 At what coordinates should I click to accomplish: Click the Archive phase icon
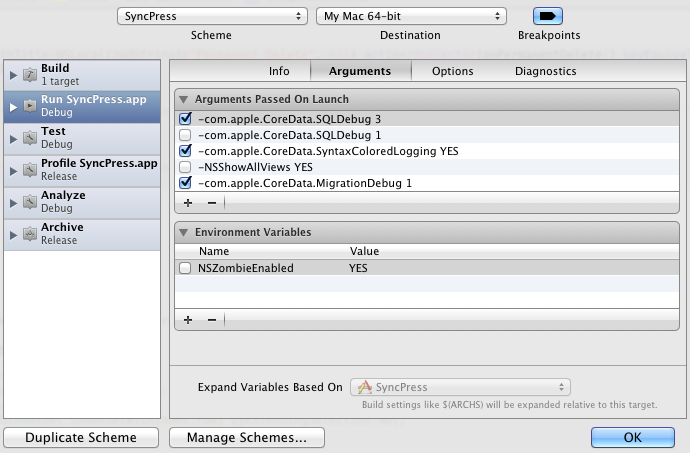click(x=29, y=234)
